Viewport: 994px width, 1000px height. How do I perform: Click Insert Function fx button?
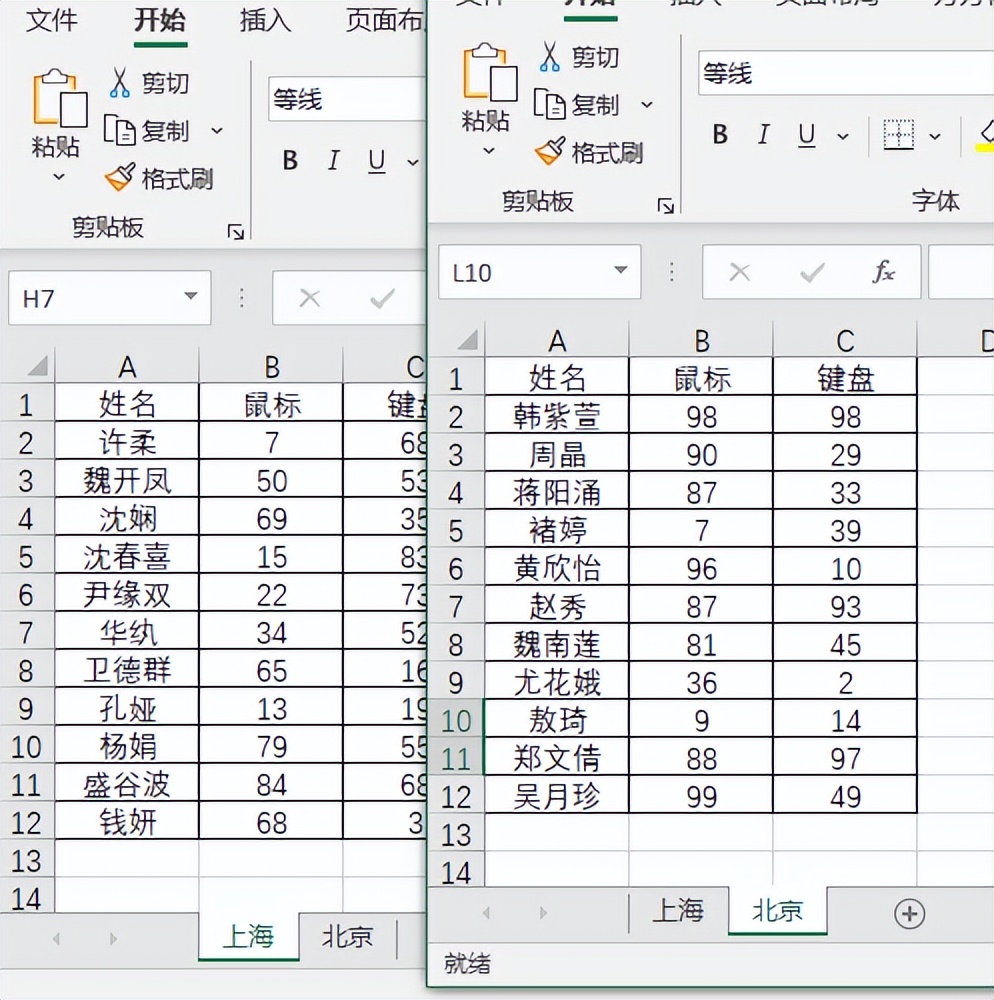[x=884, y=272]
